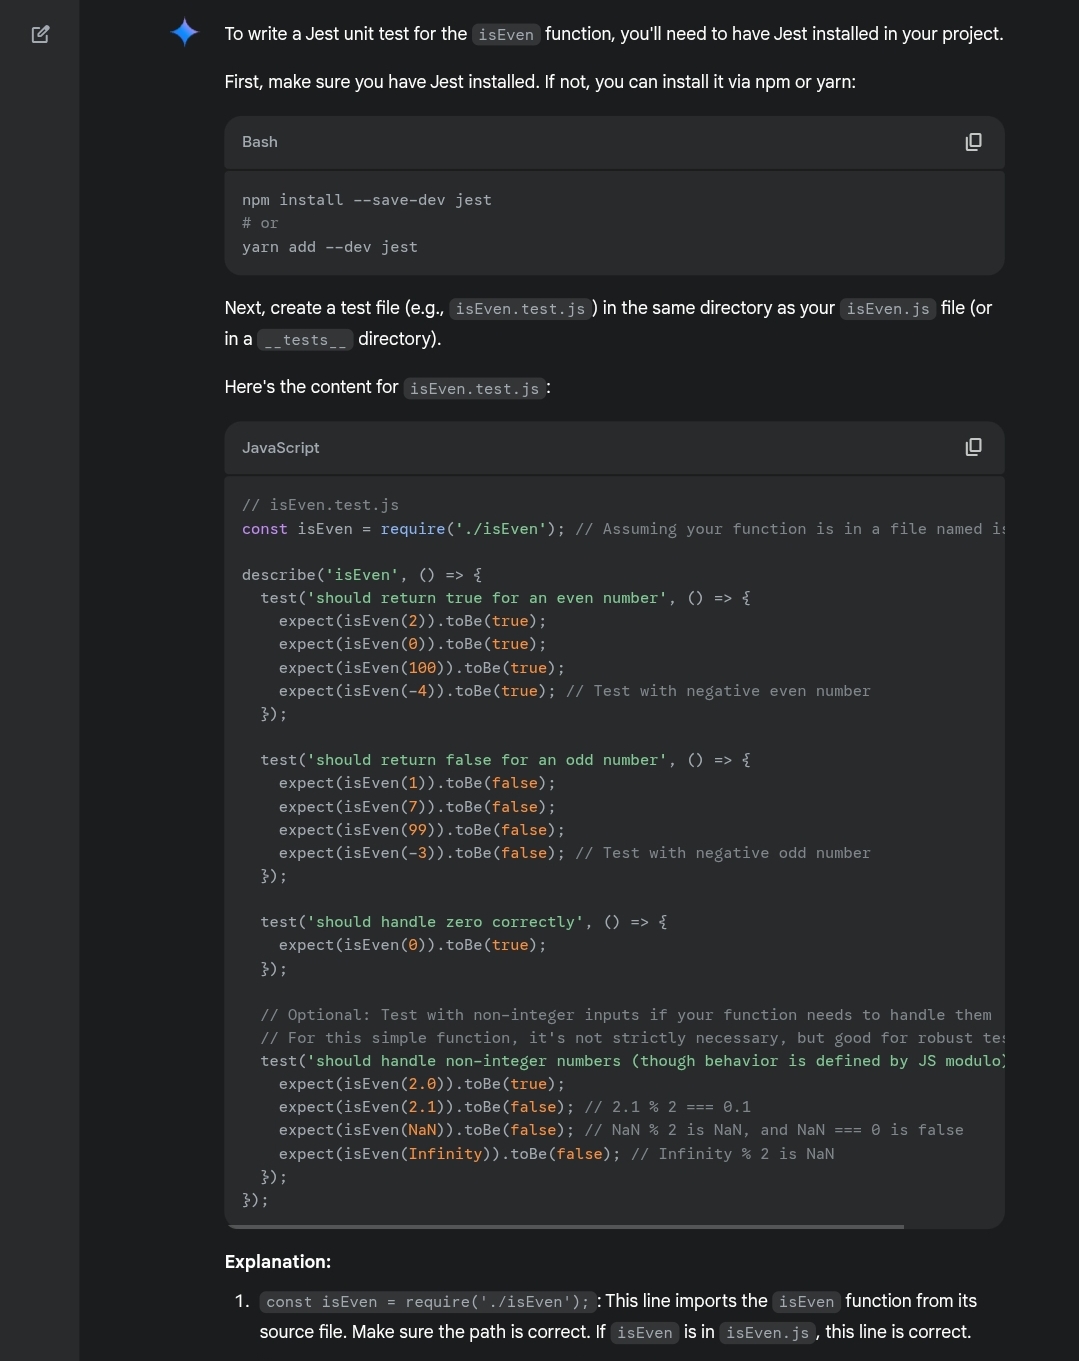This screenshot has width=1079, height=1361.
Task: Click the inline code '__tests__'
Action: (305, 340)
